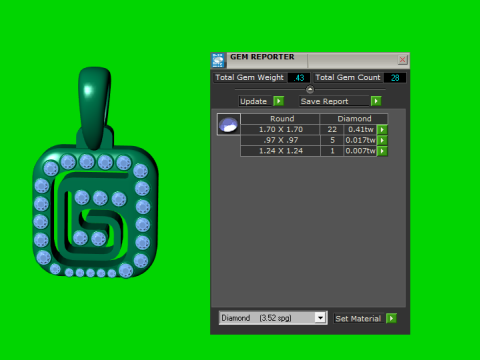The width and height of the screenshot is (480, 360).
Task: Open the Diamond material dropdown
Action: (x=320, y=318)
